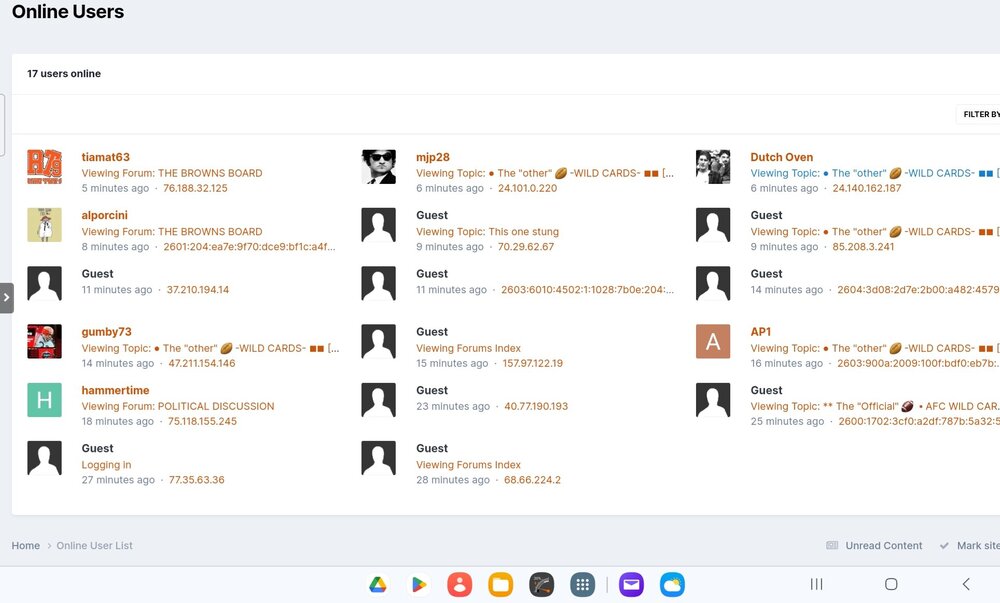Expand the collapsed side panel arrow
The height and width of the screenshot is (603, 1000).
pos(6,298)
